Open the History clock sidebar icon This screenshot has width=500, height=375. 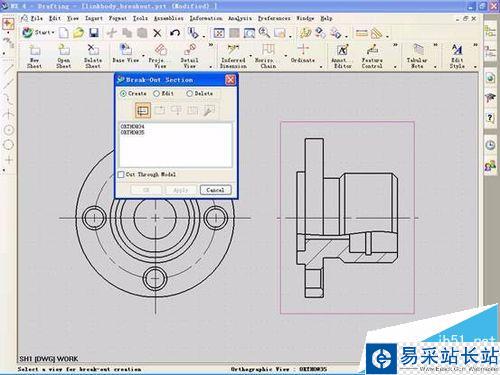490,145
